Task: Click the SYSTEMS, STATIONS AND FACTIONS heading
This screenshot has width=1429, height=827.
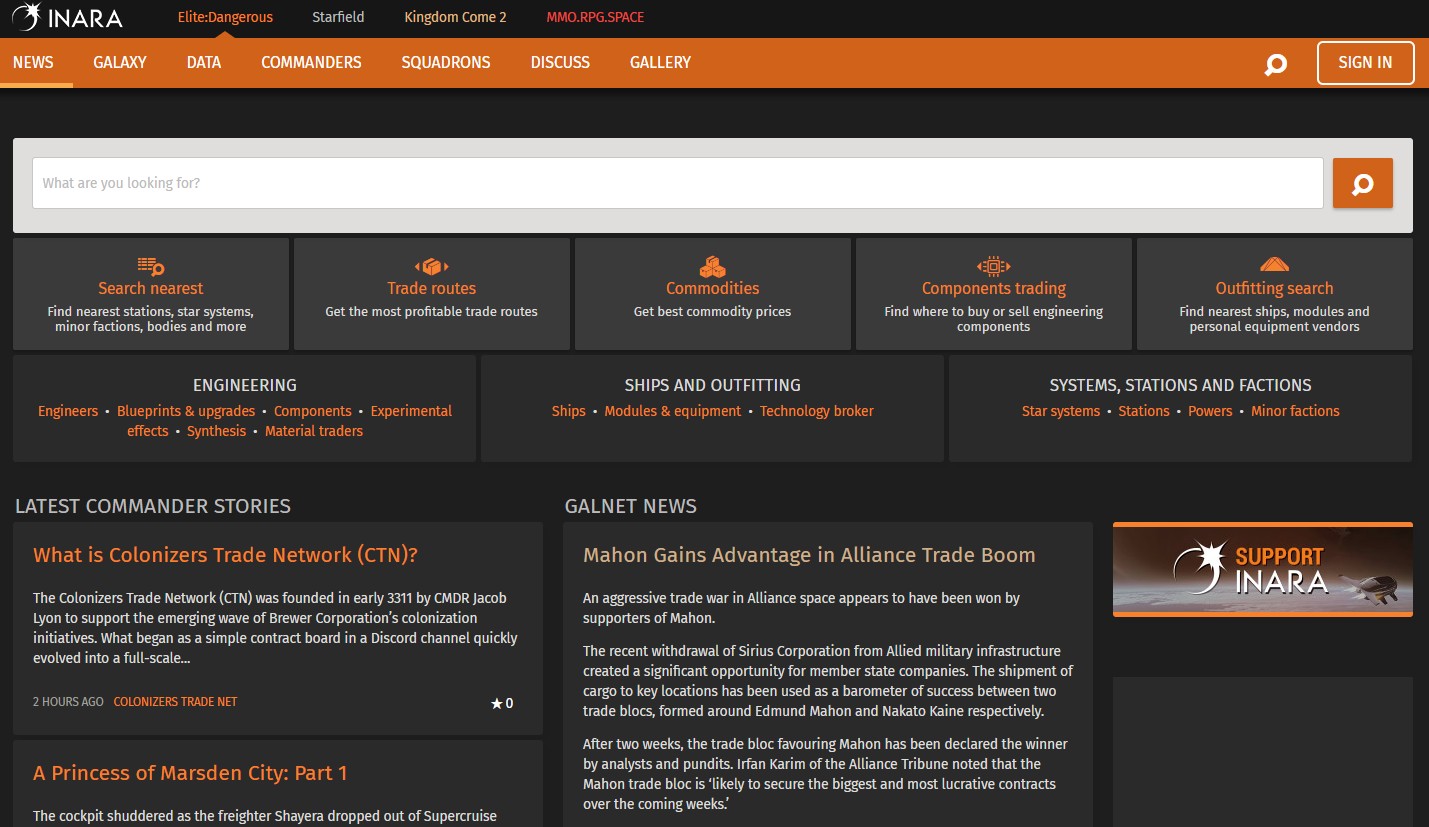Action: (1181, 385)
